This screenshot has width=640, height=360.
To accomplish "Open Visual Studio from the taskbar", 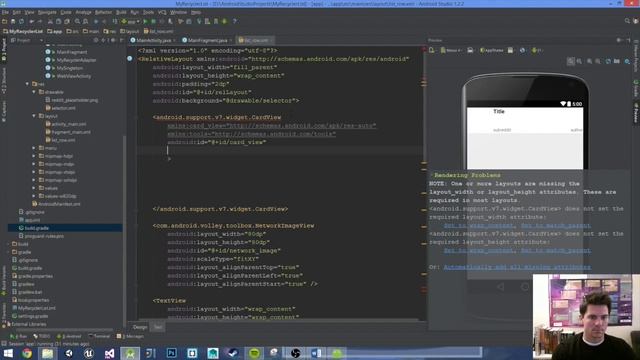I will pos(109,353).
